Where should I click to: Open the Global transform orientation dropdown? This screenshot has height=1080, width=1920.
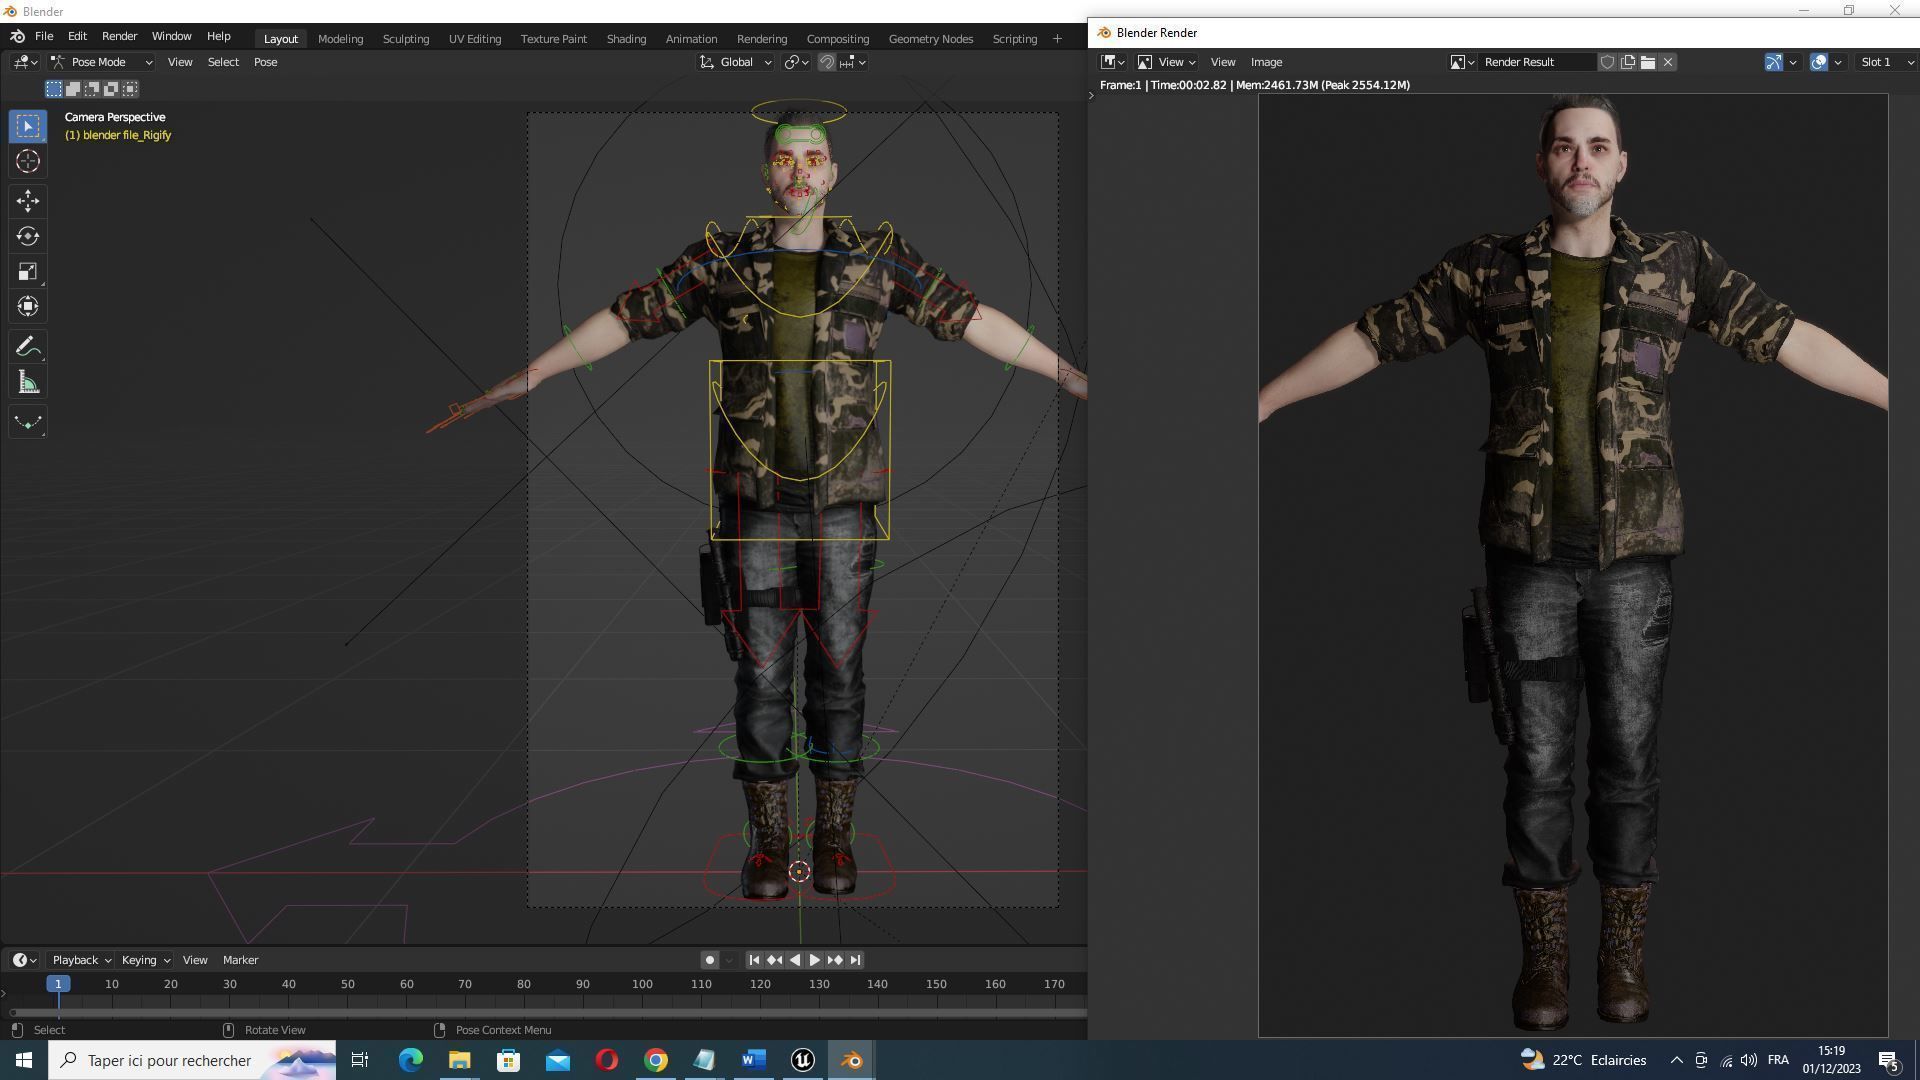736,62
